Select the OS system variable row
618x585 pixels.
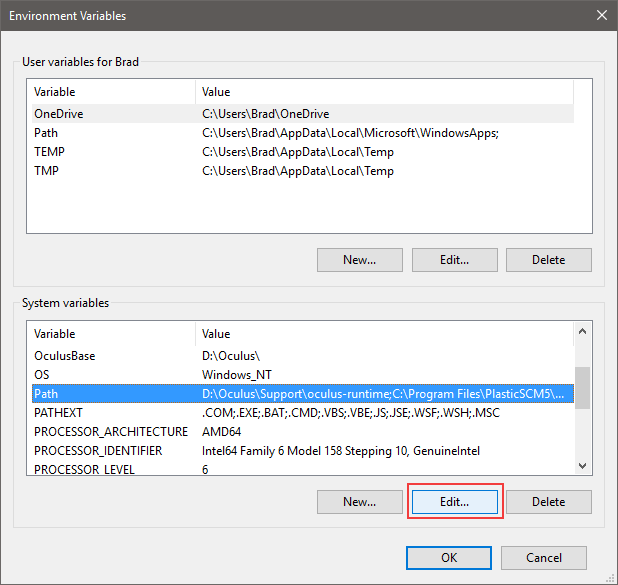(x=303, y=374)
